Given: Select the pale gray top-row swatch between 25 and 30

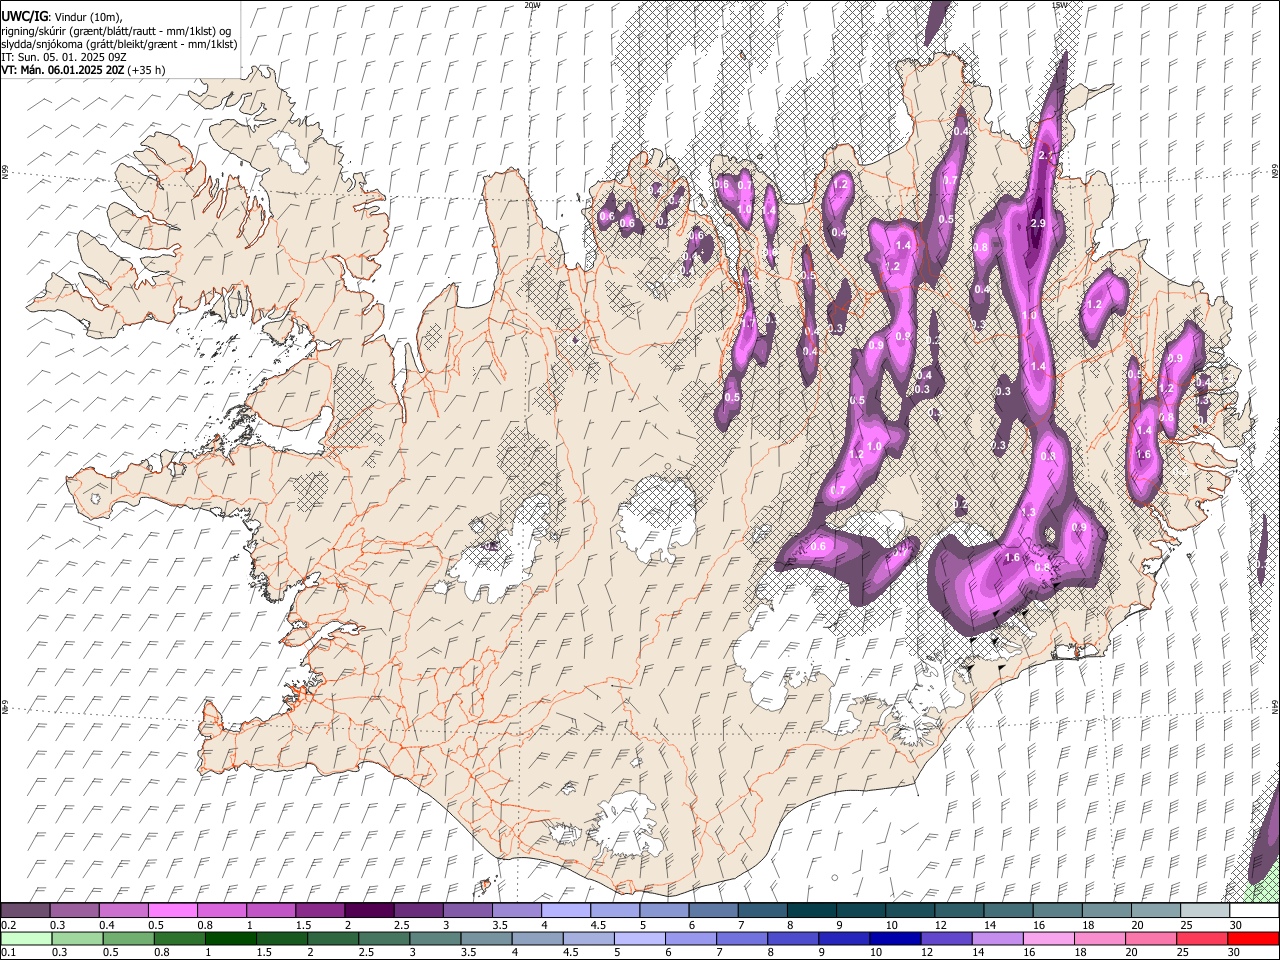Looking at the screenshot, I should click(x=1204, y=911).
